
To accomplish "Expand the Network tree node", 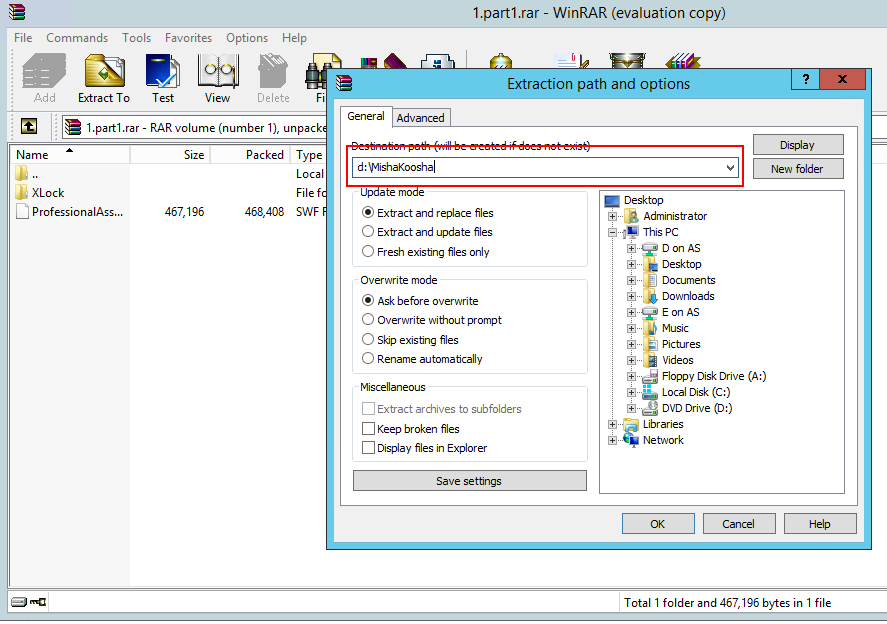I will (x=612, y=440).
